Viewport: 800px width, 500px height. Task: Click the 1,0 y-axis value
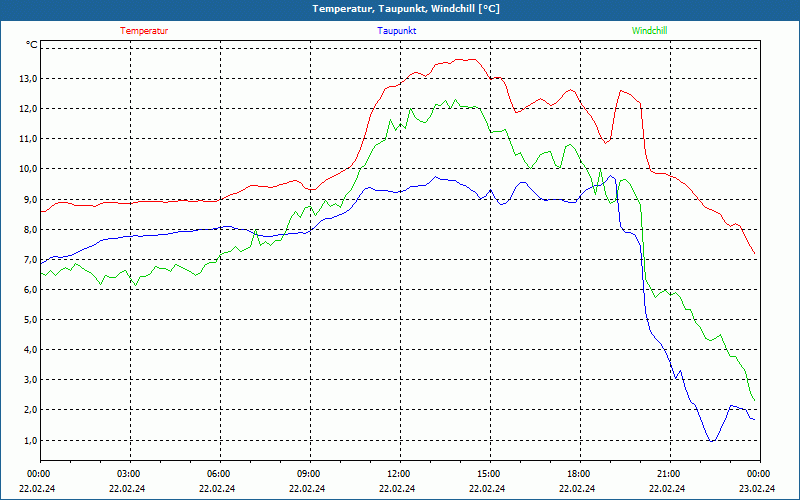[x=31, y=440]
